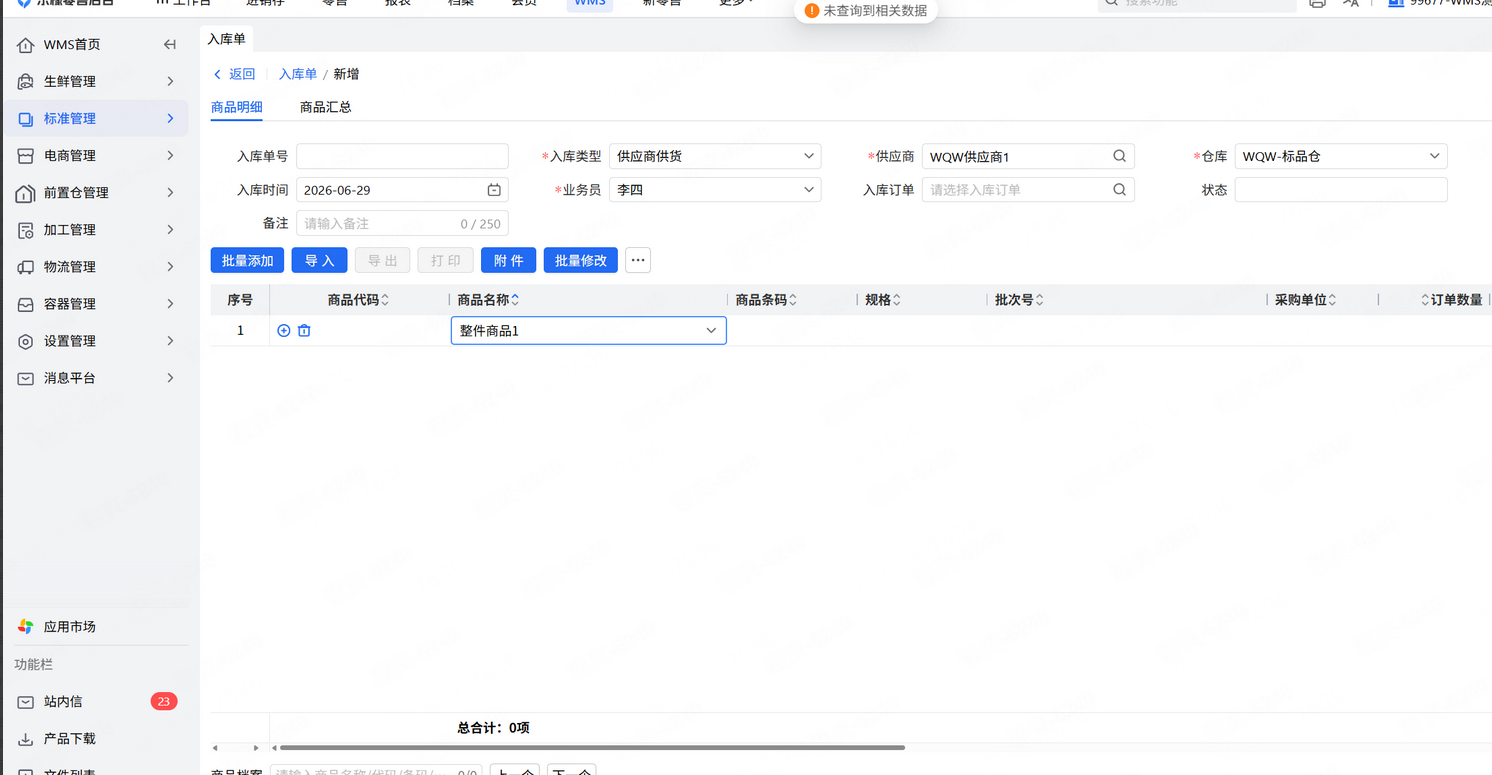Switch to the 商品明细 tab
This screenshot has height=775, width=1492.
tap(237, 107)
